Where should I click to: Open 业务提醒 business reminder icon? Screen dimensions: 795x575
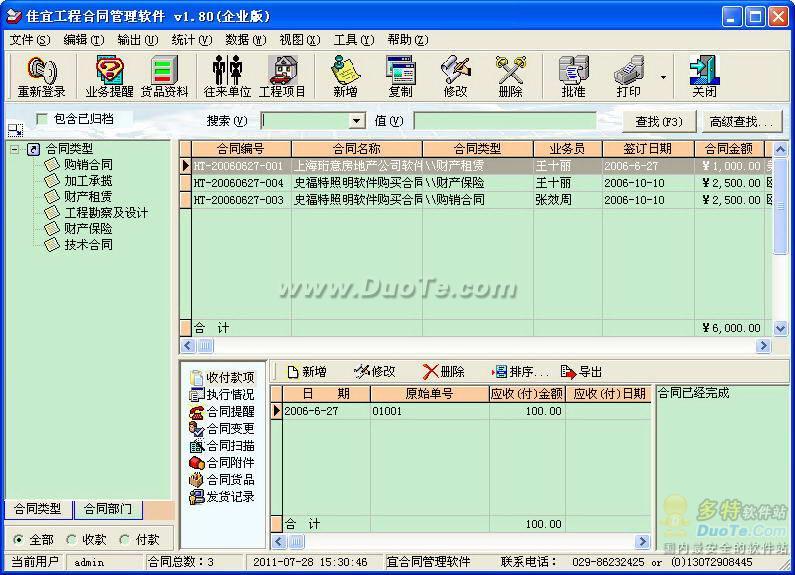point(110,77)
